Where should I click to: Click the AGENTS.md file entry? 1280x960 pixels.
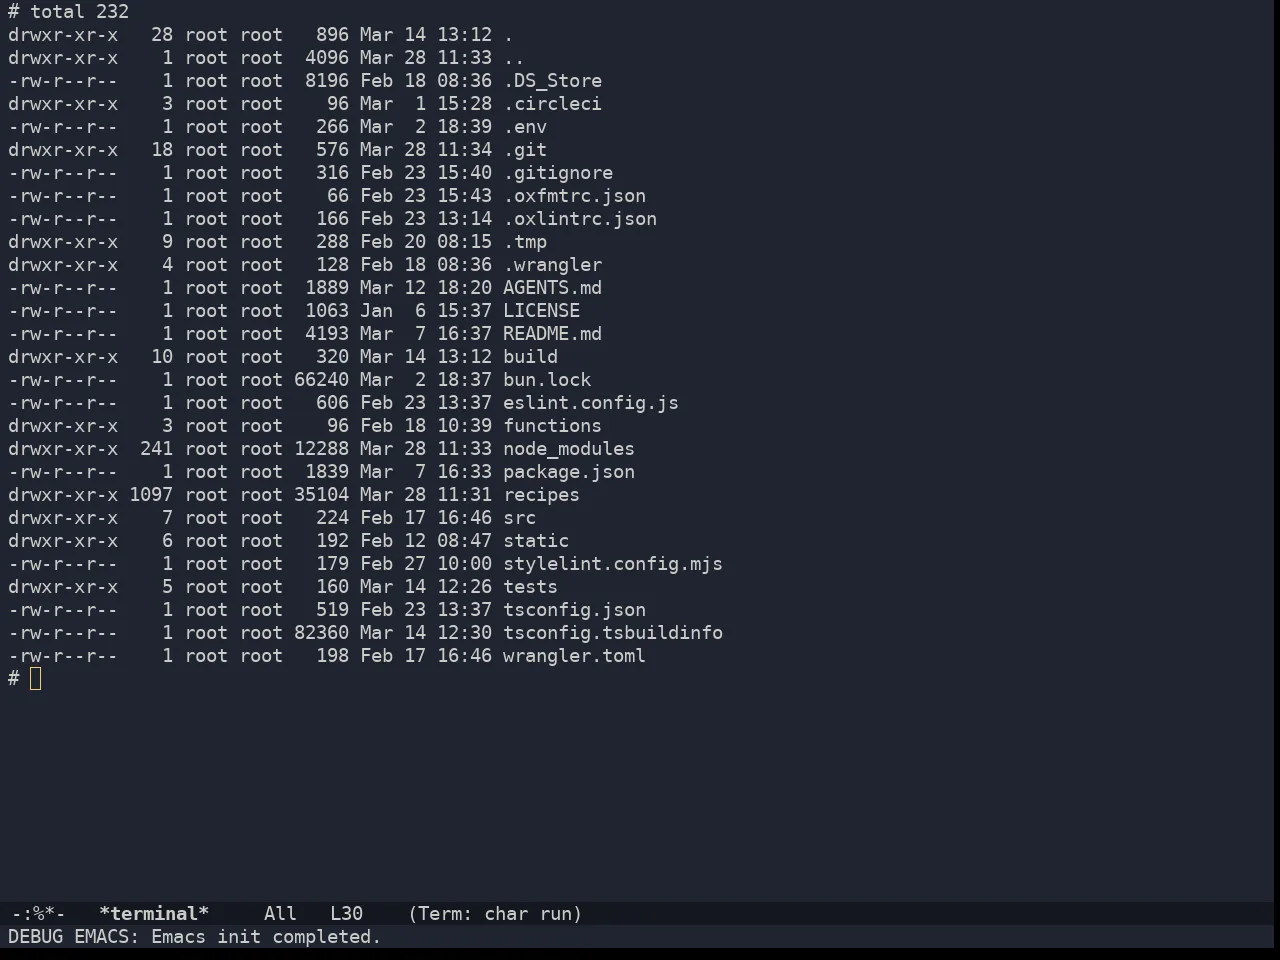coord(552,288)
